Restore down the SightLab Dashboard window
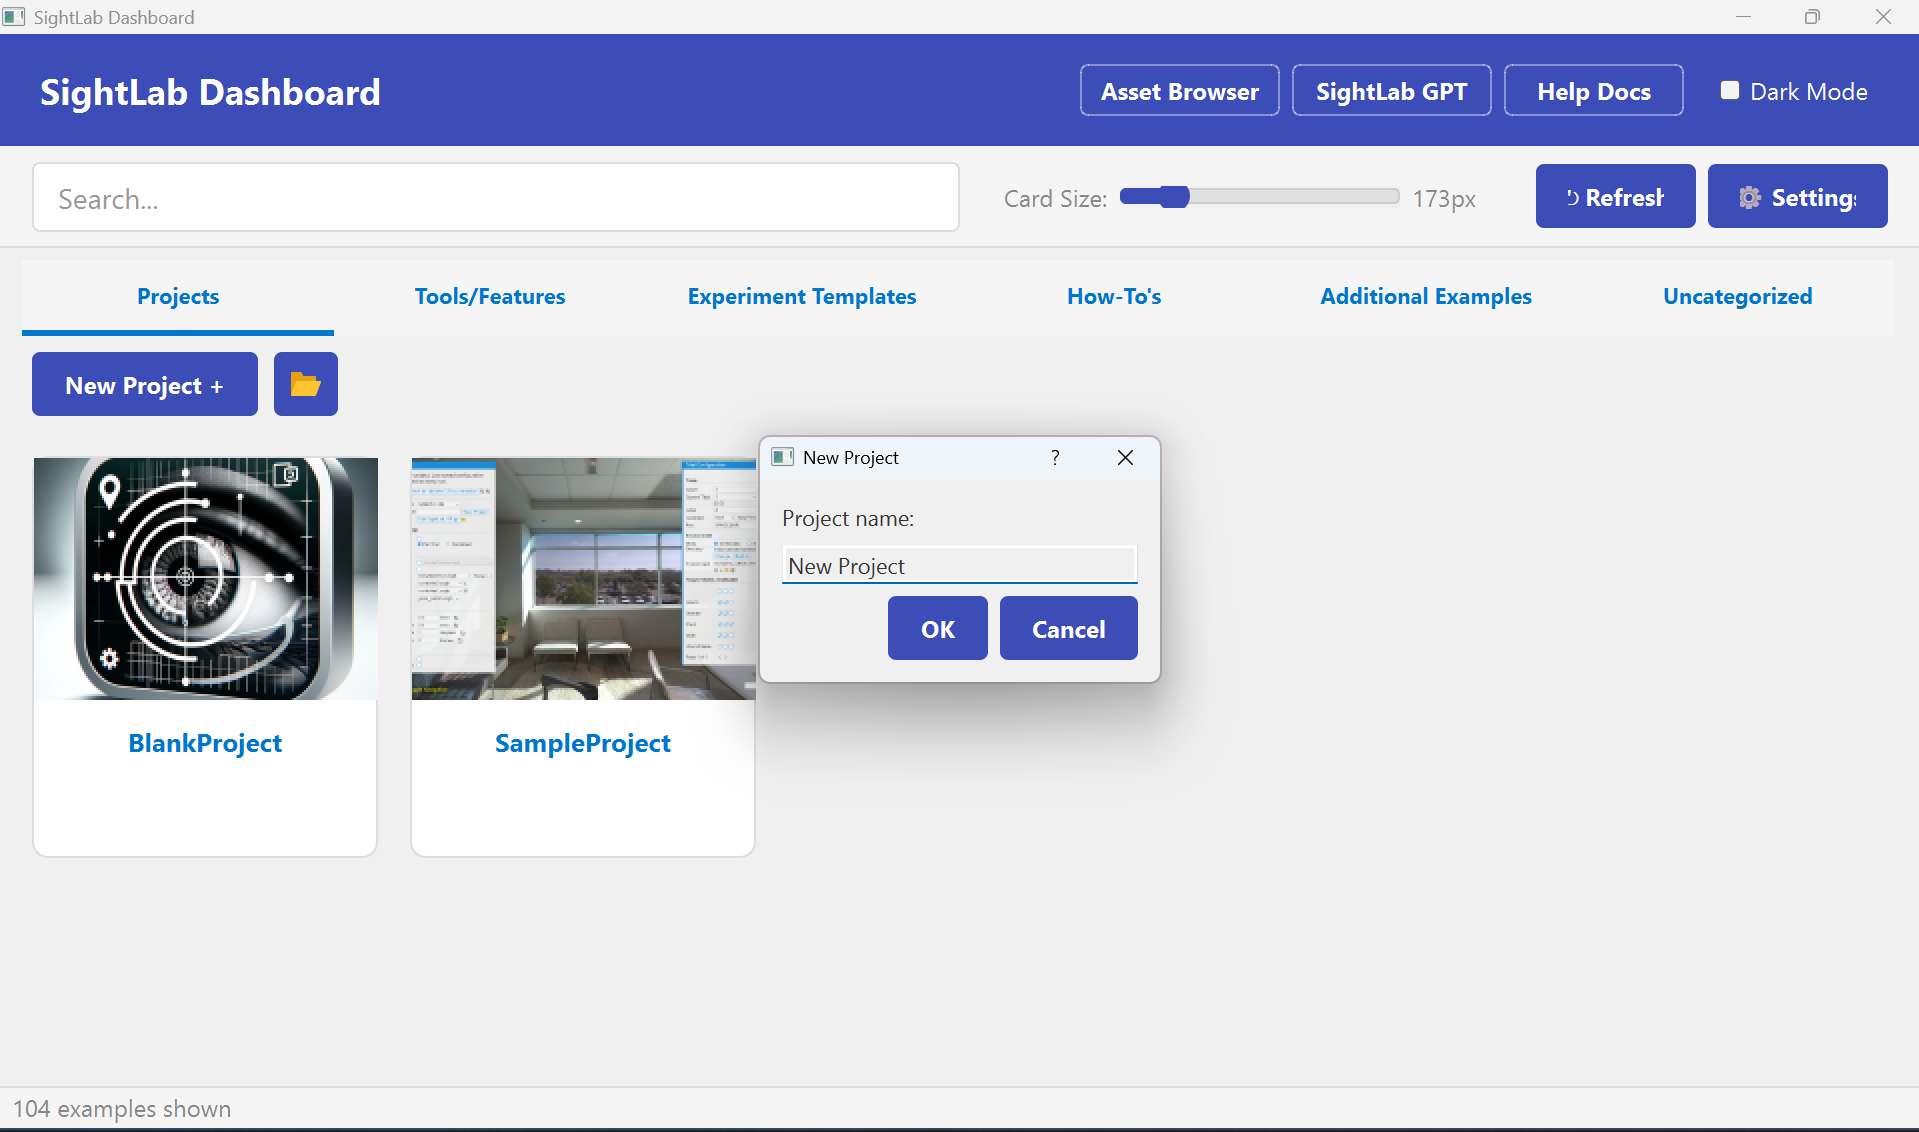The image size is (1919, 1132). (1812, 17)
